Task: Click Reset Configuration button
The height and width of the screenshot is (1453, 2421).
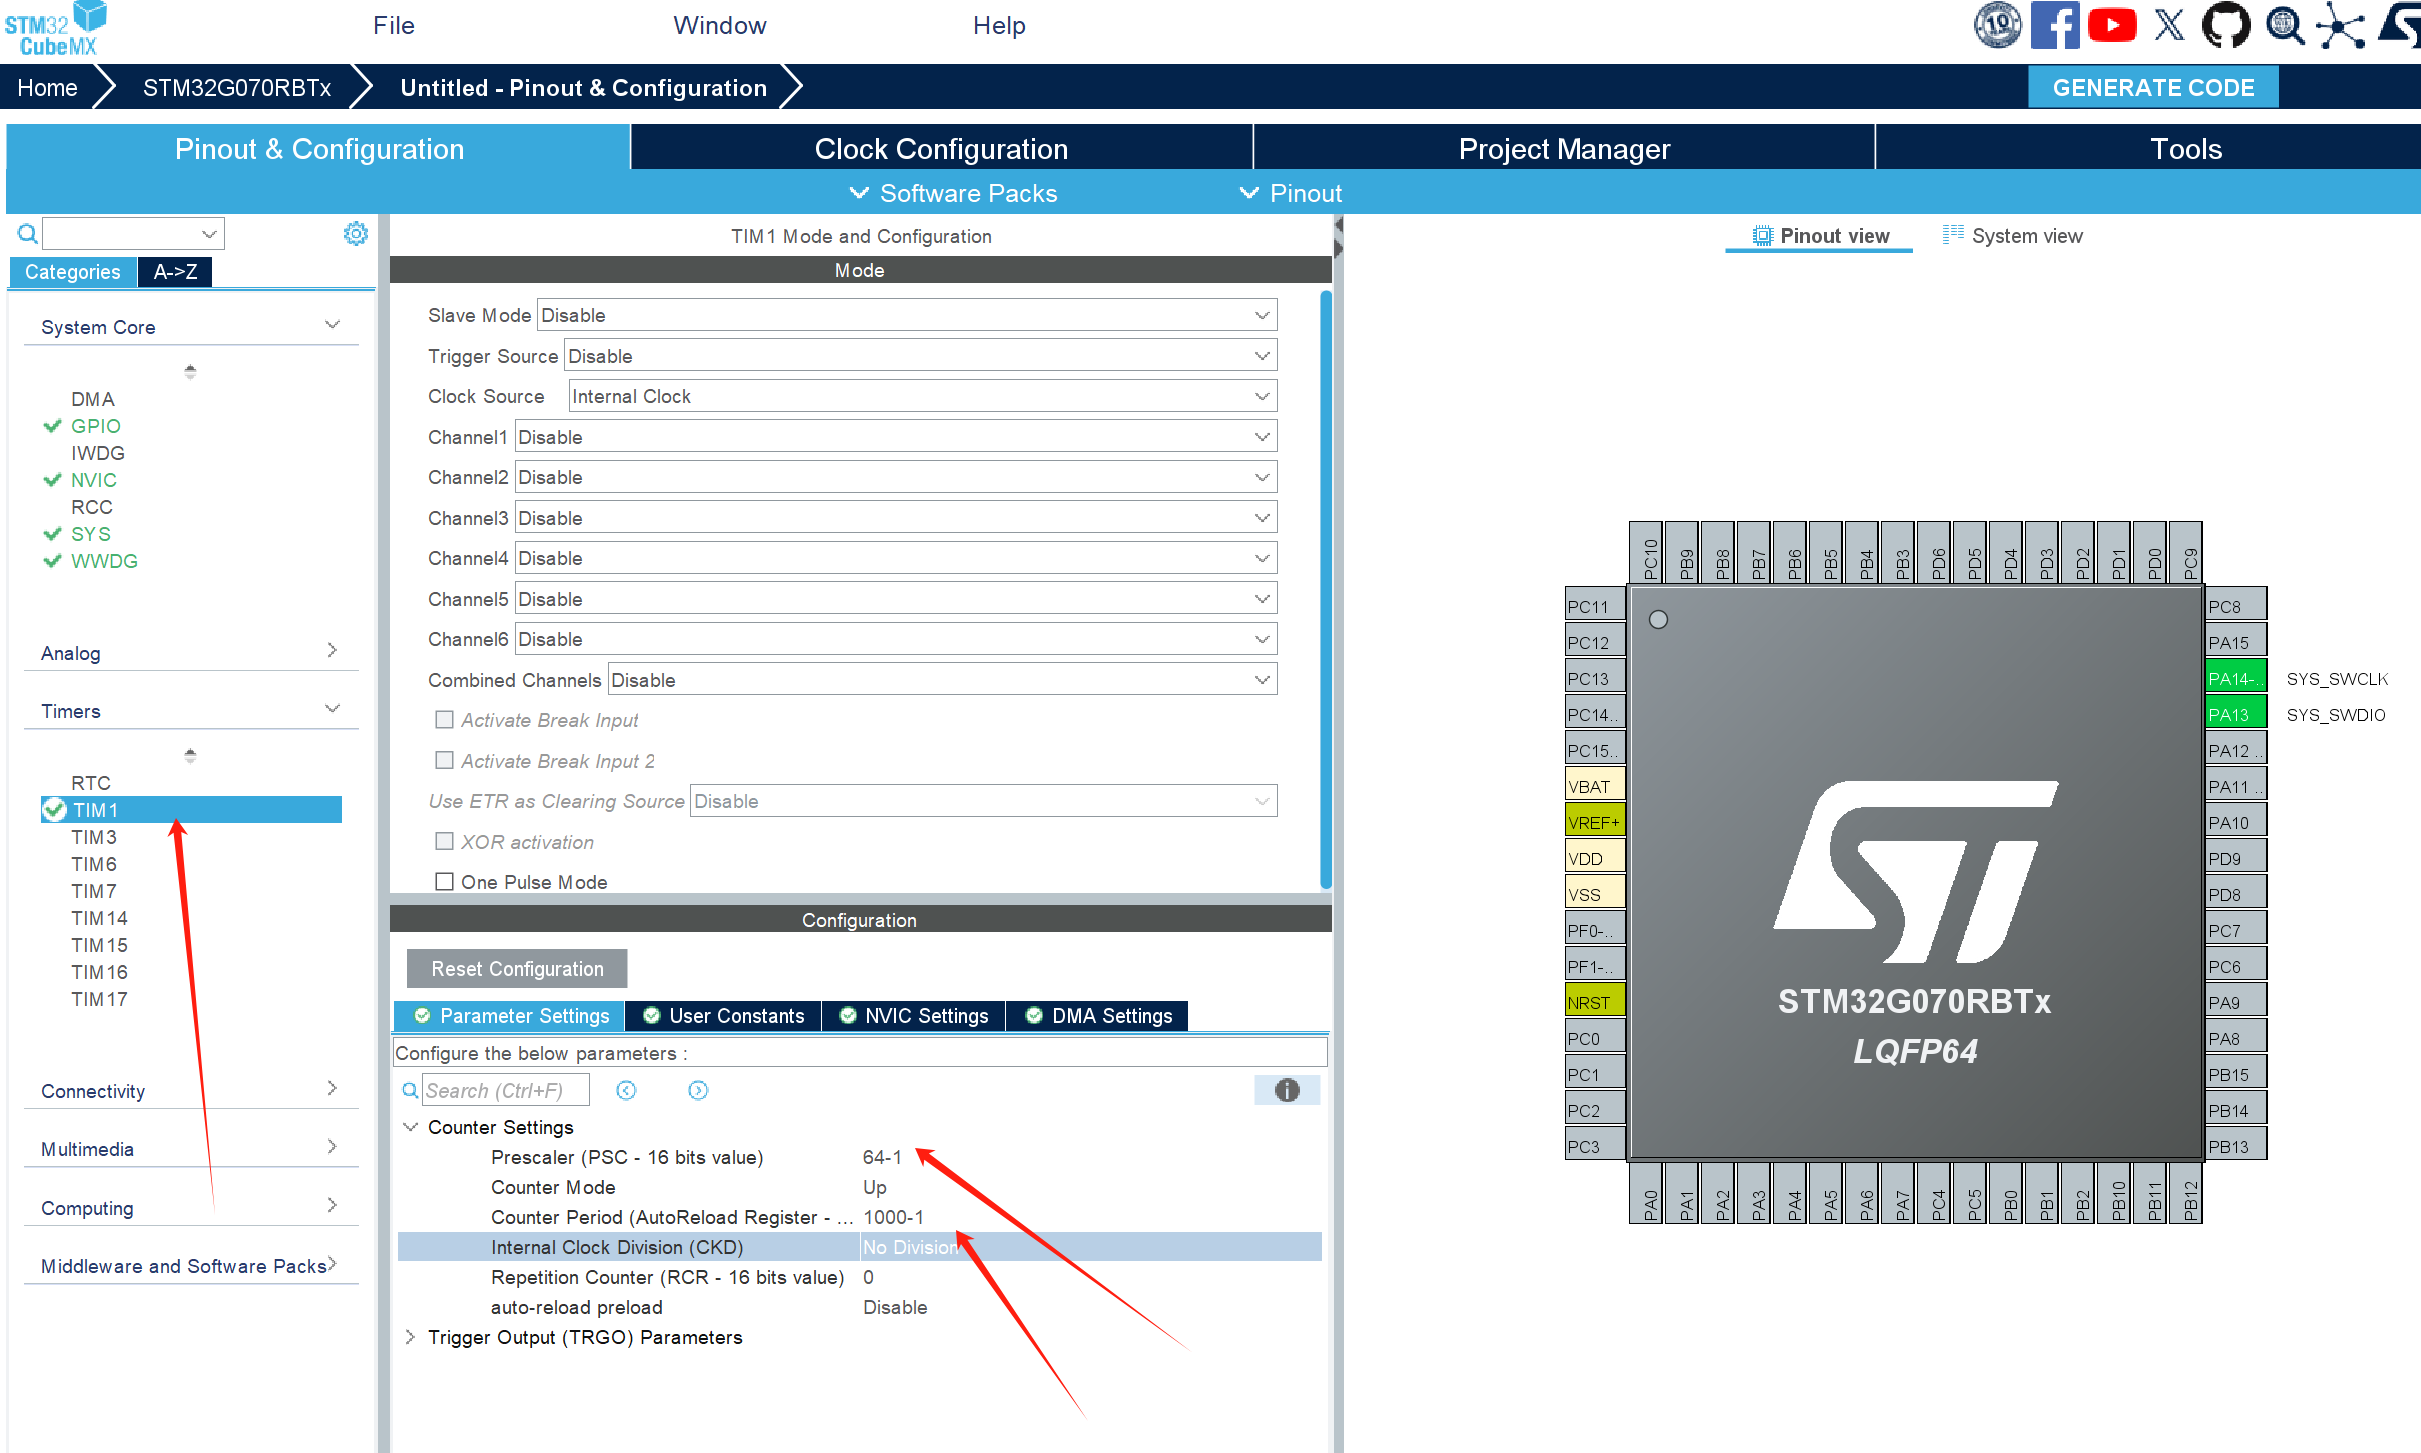Action: (x=517, y=968)
